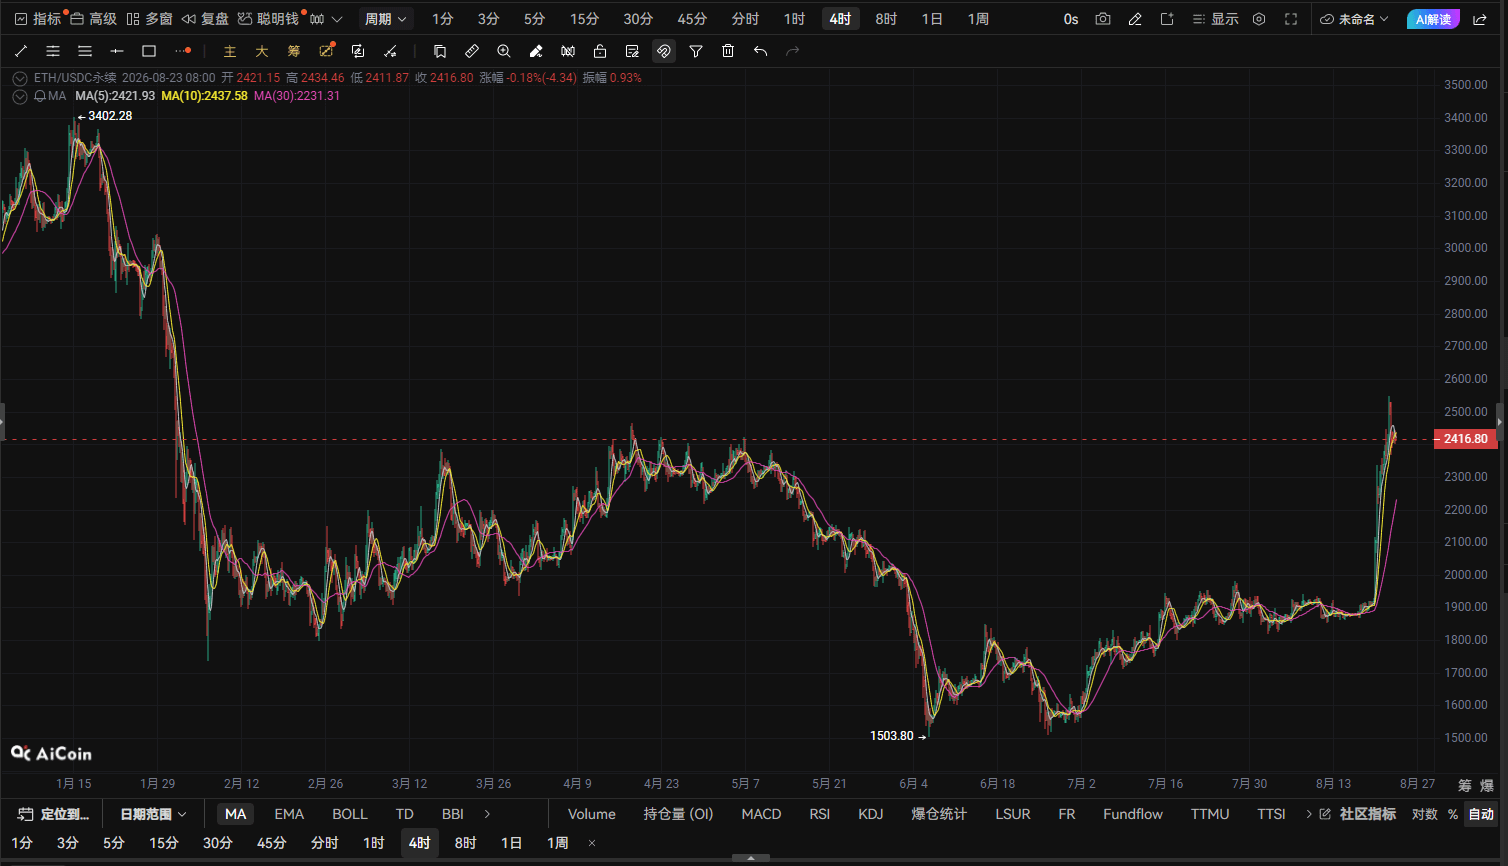The height and width of the screenshot is (866, 1508).
Task: Select the 1日 timeframe in top bar
Action: click(x=932, y=19)
